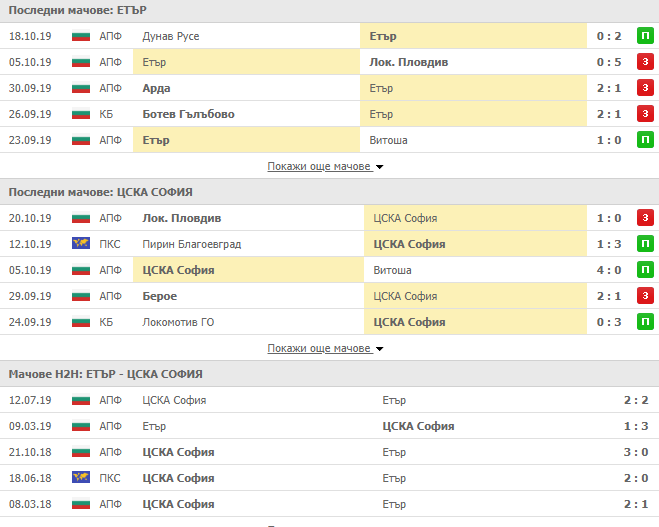Click Bulgarian flag in 24.09.19 row
The image size is (659, 527).
81,322
